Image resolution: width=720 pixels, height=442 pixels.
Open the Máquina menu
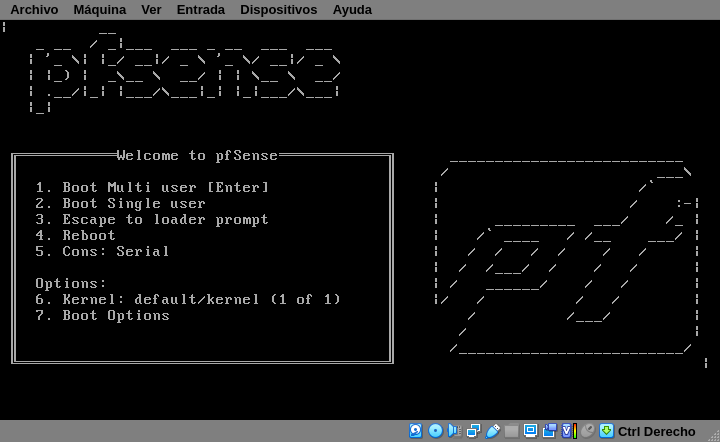(100, 10)
